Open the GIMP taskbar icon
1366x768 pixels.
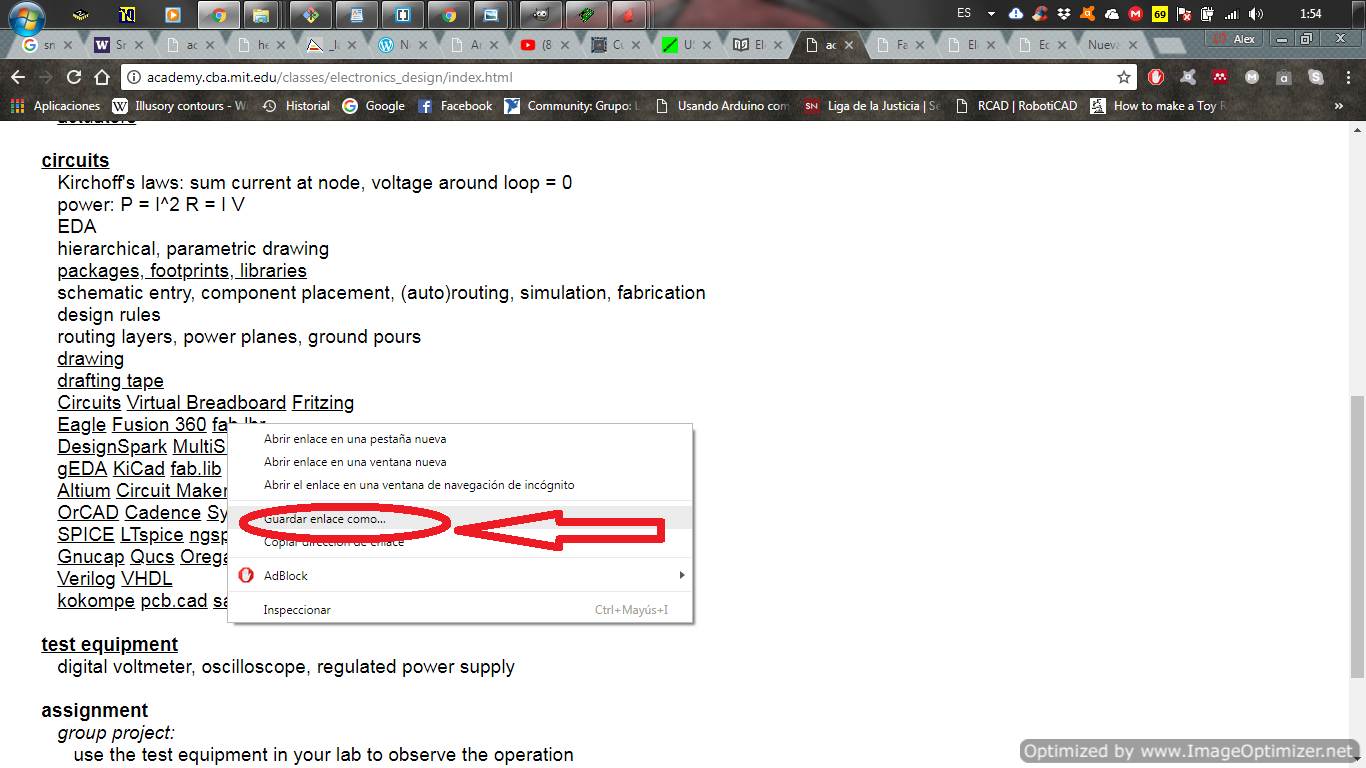(x=541, y=15)
